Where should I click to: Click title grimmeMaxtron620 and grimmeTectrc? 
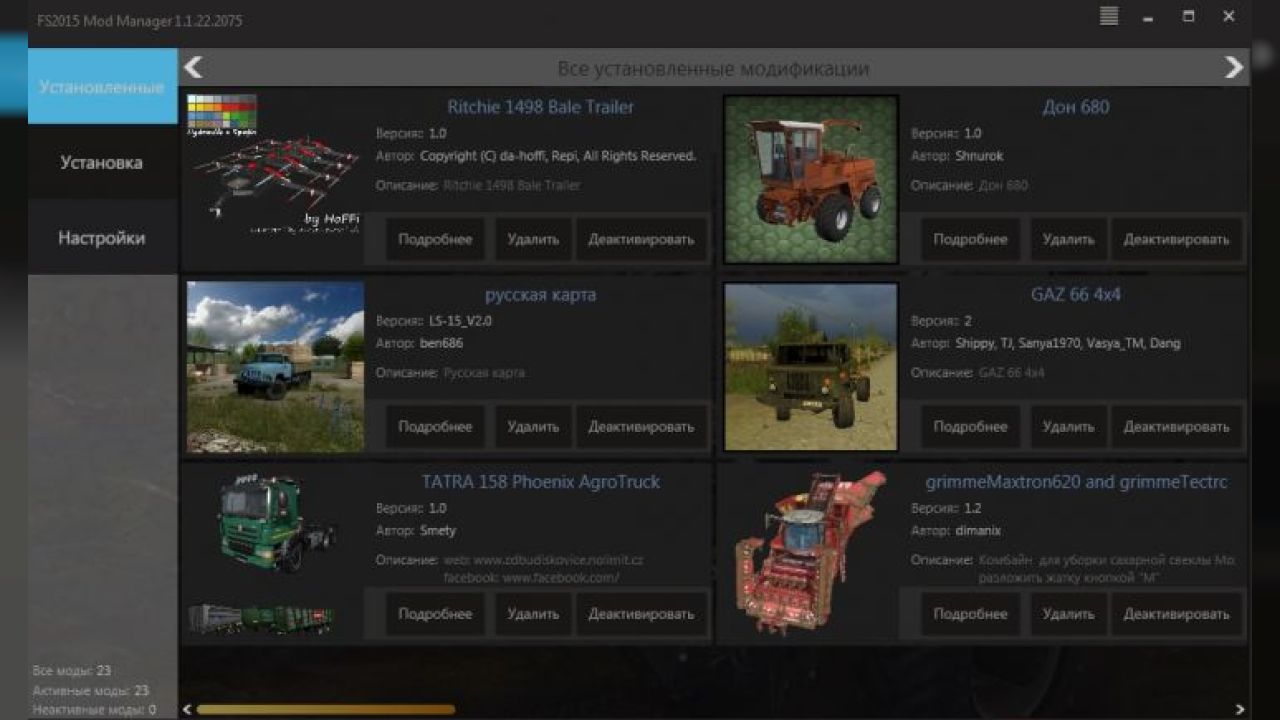pos(1076,482)
